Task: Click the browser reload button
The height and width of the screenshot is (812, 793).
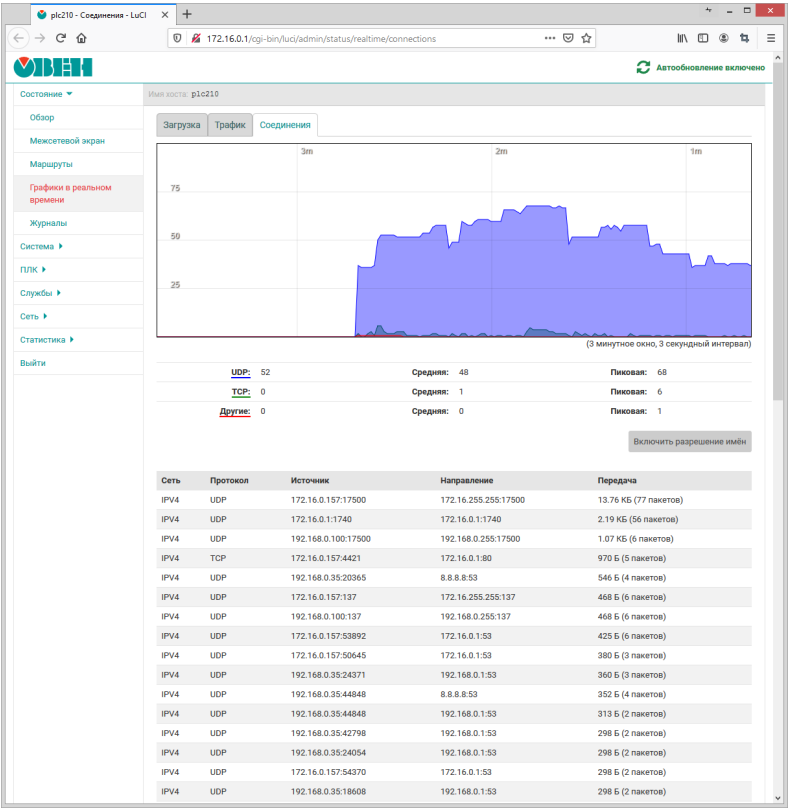Action: (x=61, y=38)
